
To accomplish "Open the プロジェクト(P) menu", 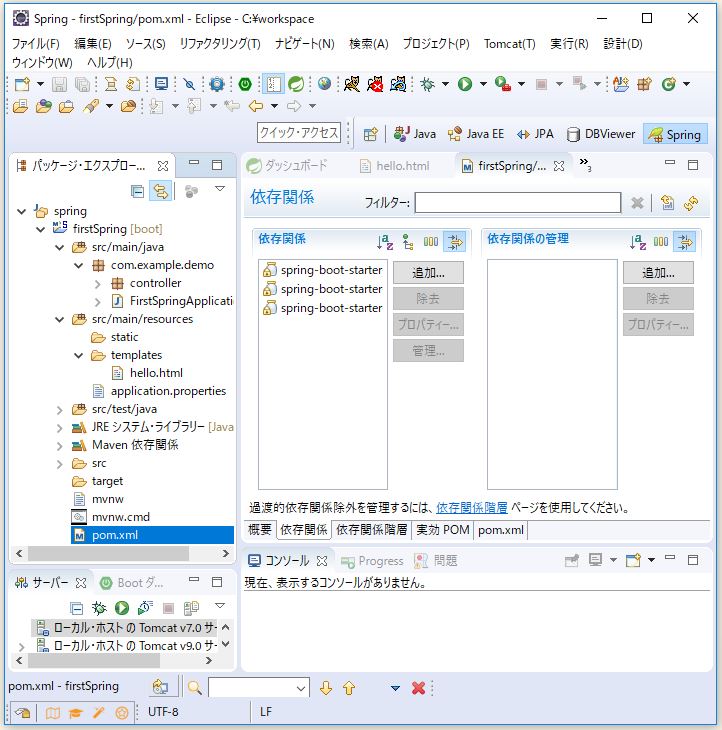I will pyautogui.click(x=436, y=44).
